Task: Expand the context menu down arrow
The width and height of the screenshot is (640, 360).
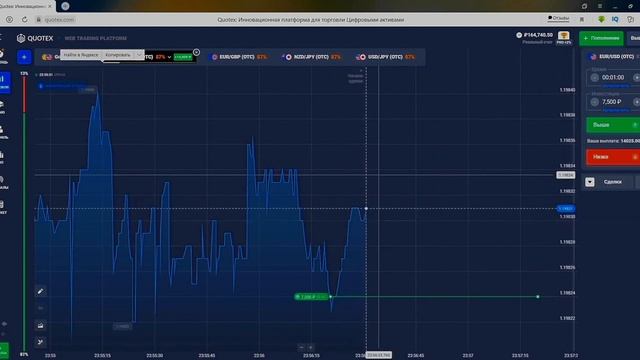Action: tap(139, 55)
